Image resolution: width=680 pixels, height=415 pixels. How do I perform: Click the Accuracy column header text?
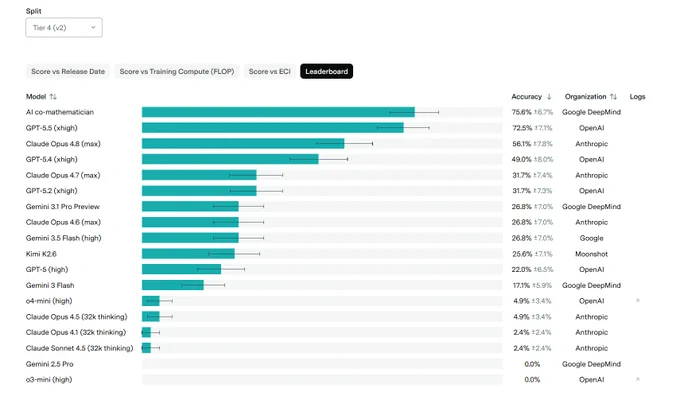(x=526, y=97)
